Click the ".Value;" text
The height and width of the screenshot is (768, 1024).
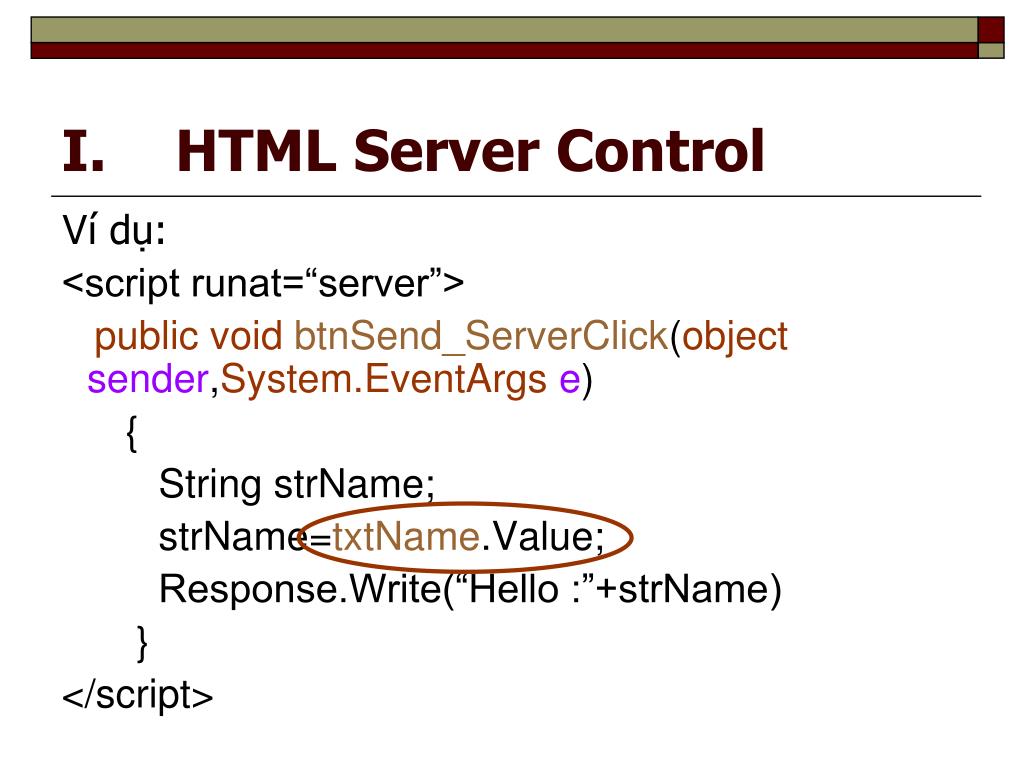point(544,537)
